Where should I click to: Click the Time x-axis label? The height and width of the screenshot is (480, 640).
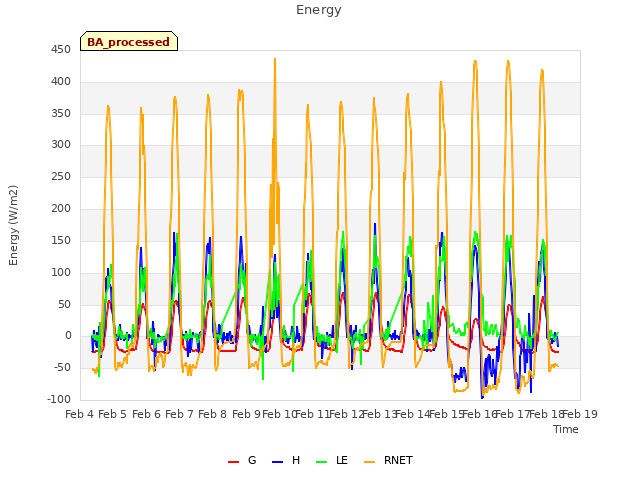point(566,429)
